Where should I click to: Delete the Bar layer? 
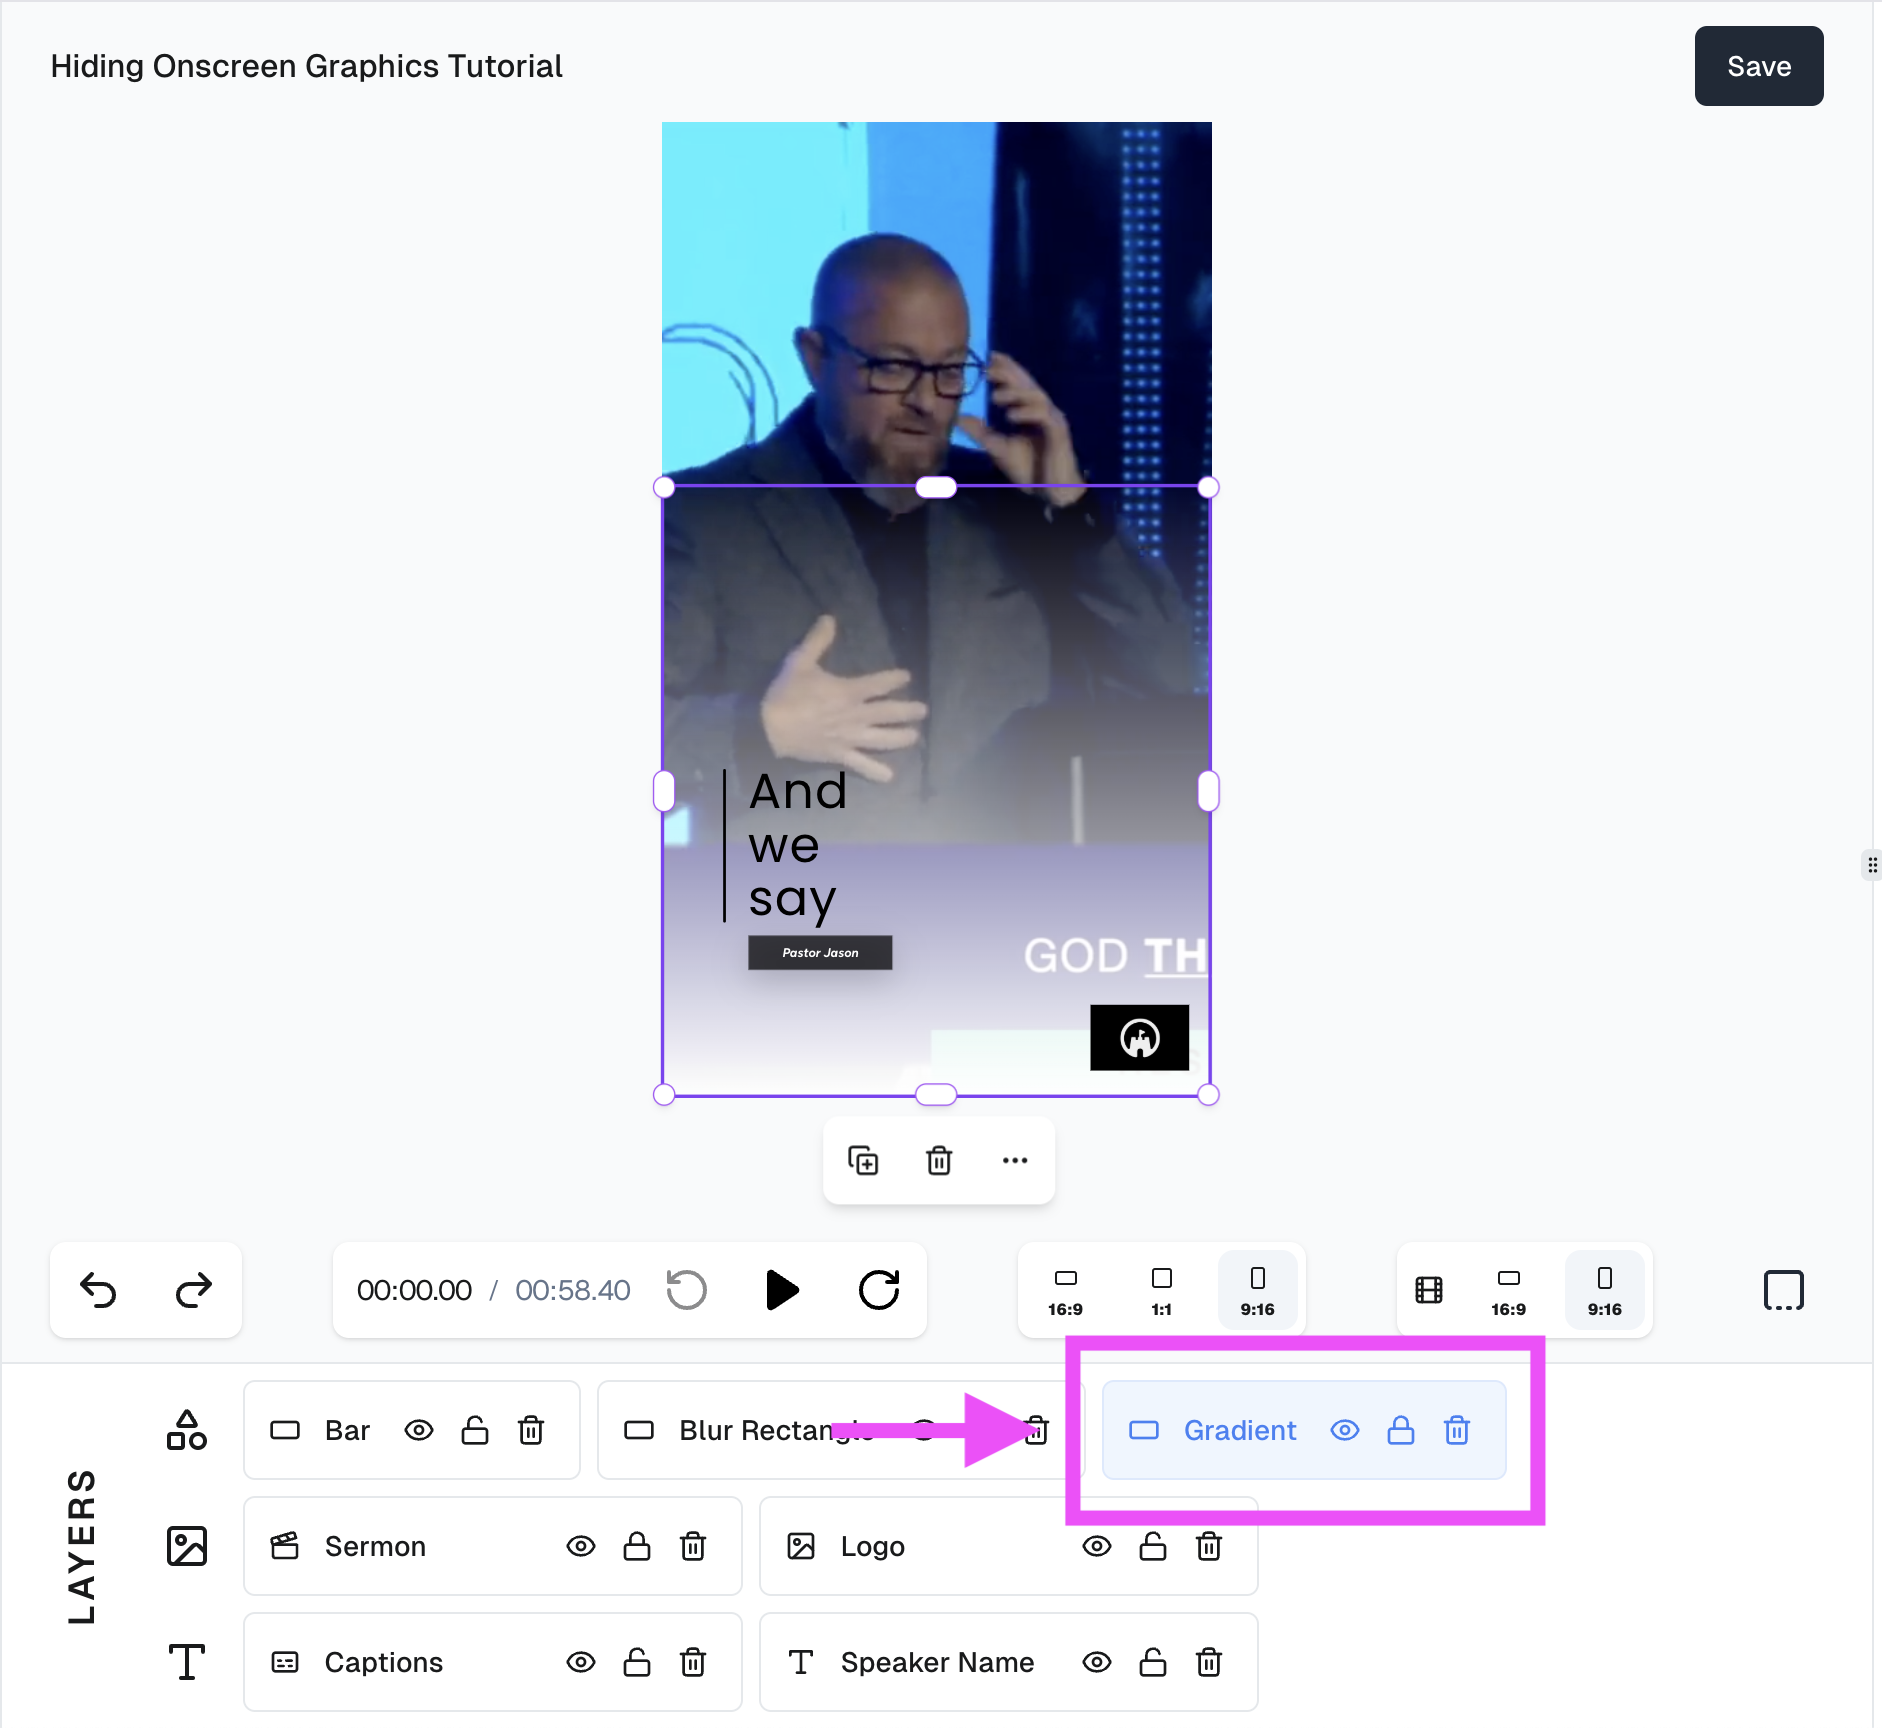tap(531, 1430)
